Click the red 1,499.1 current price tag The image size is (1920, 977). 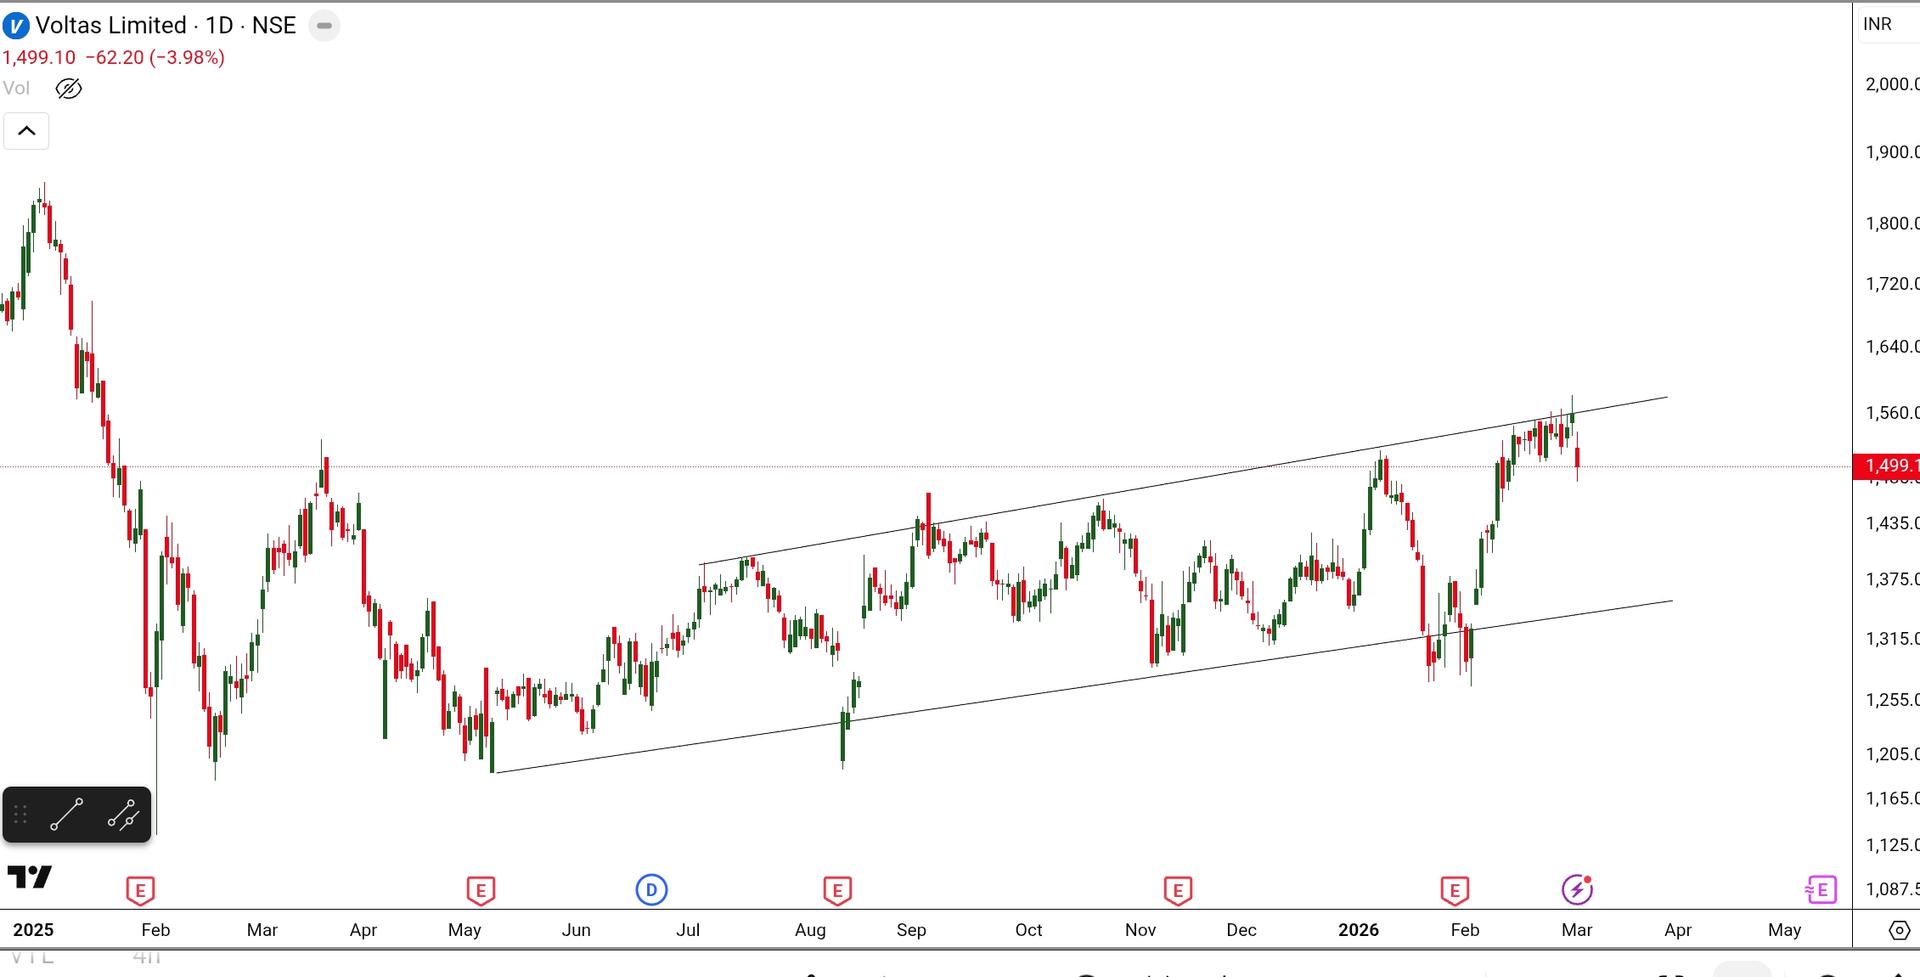(1887, 466)
